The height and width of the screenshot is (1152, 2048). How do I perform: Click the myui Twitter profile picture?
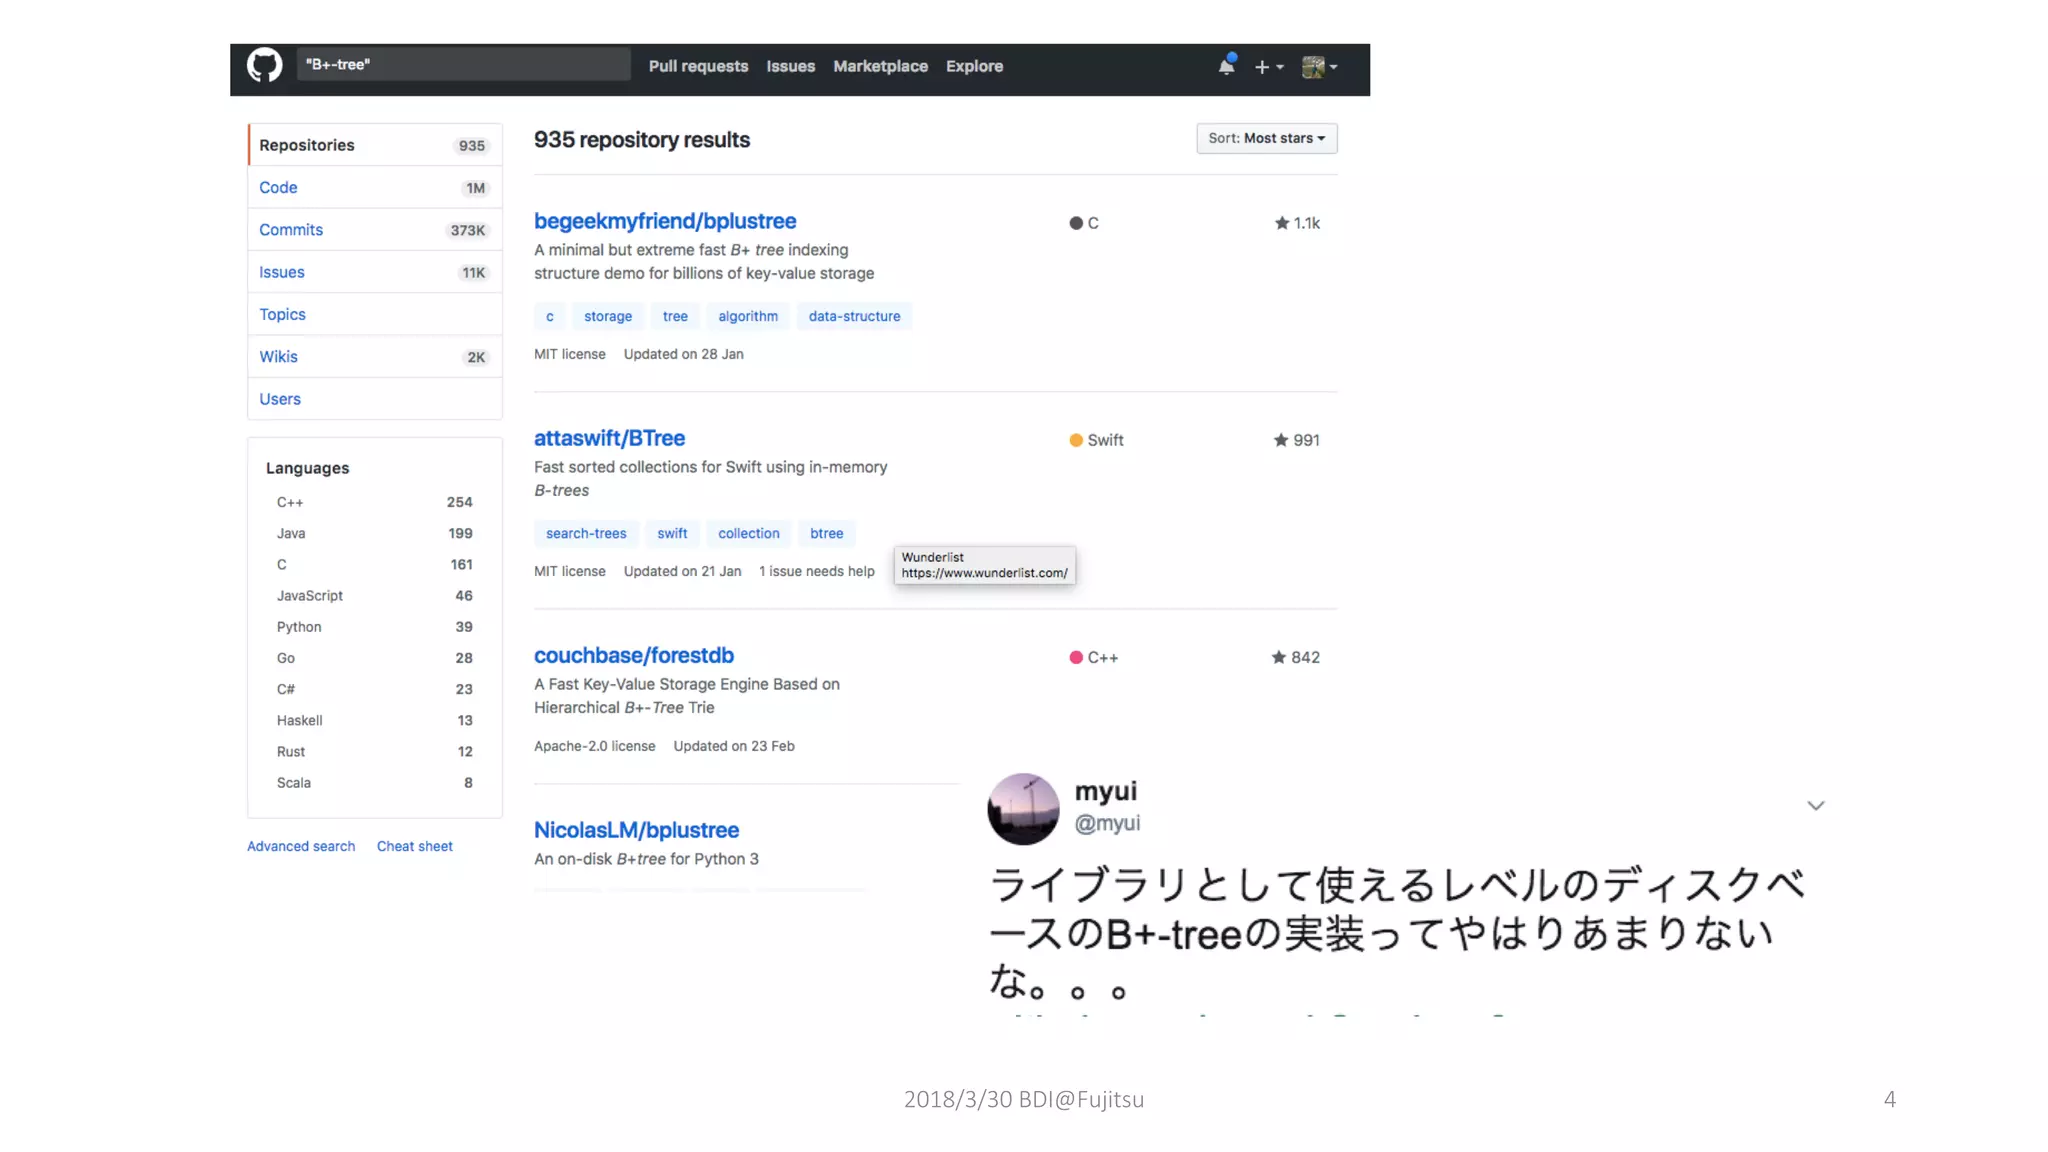(1023, 808)
